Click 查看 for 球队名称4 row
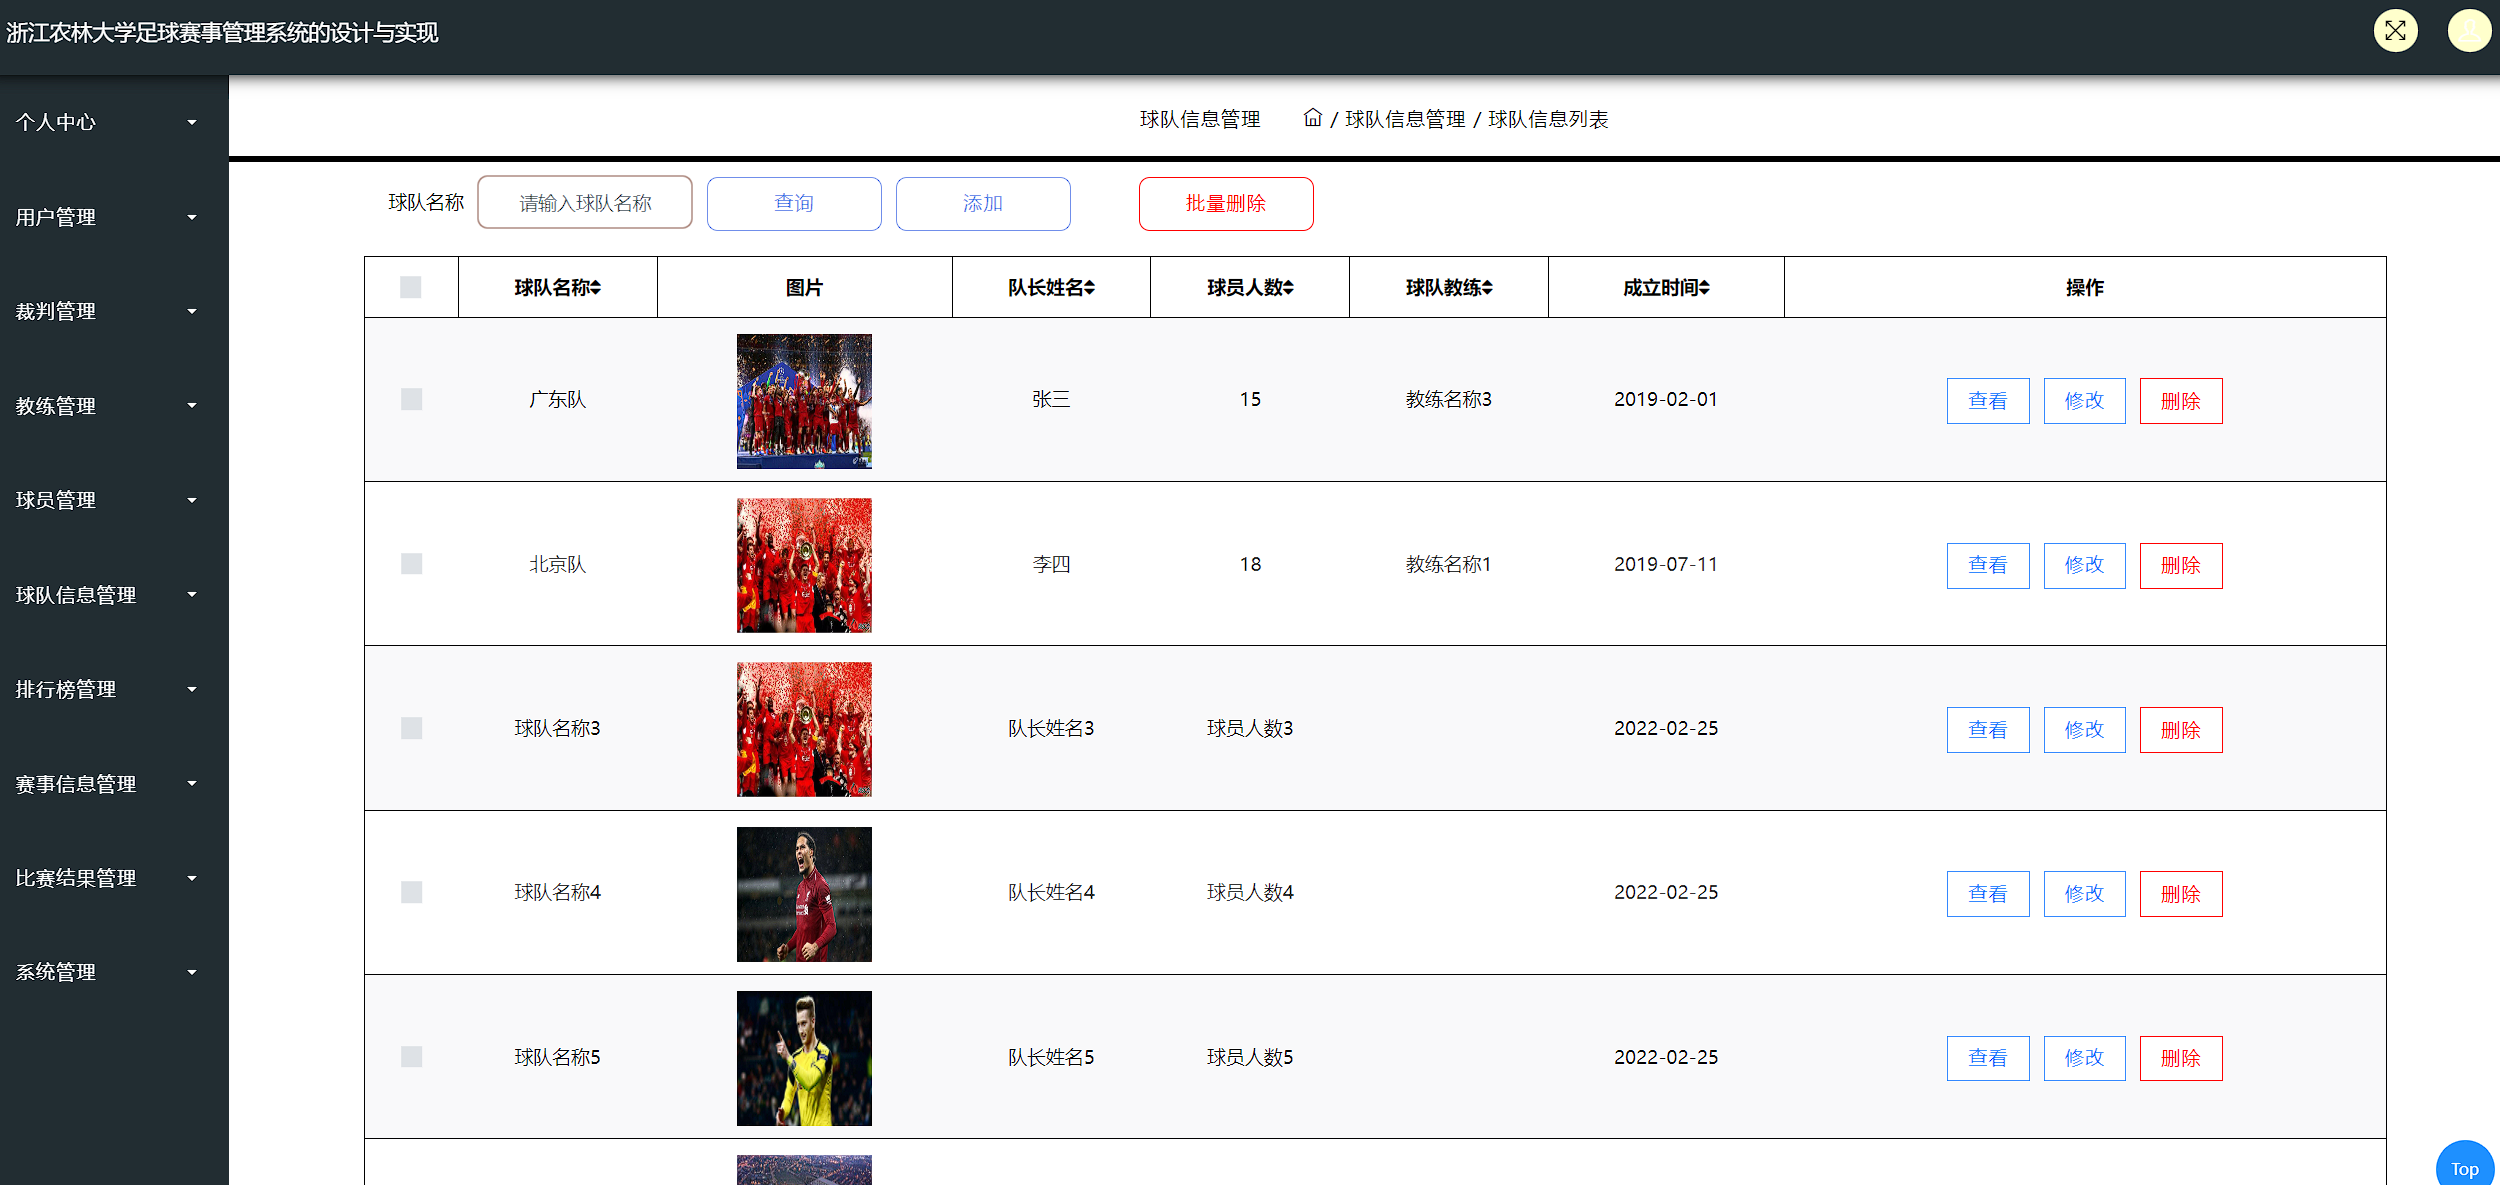Screen dimensions: 2500x1185 [1988, 894]
